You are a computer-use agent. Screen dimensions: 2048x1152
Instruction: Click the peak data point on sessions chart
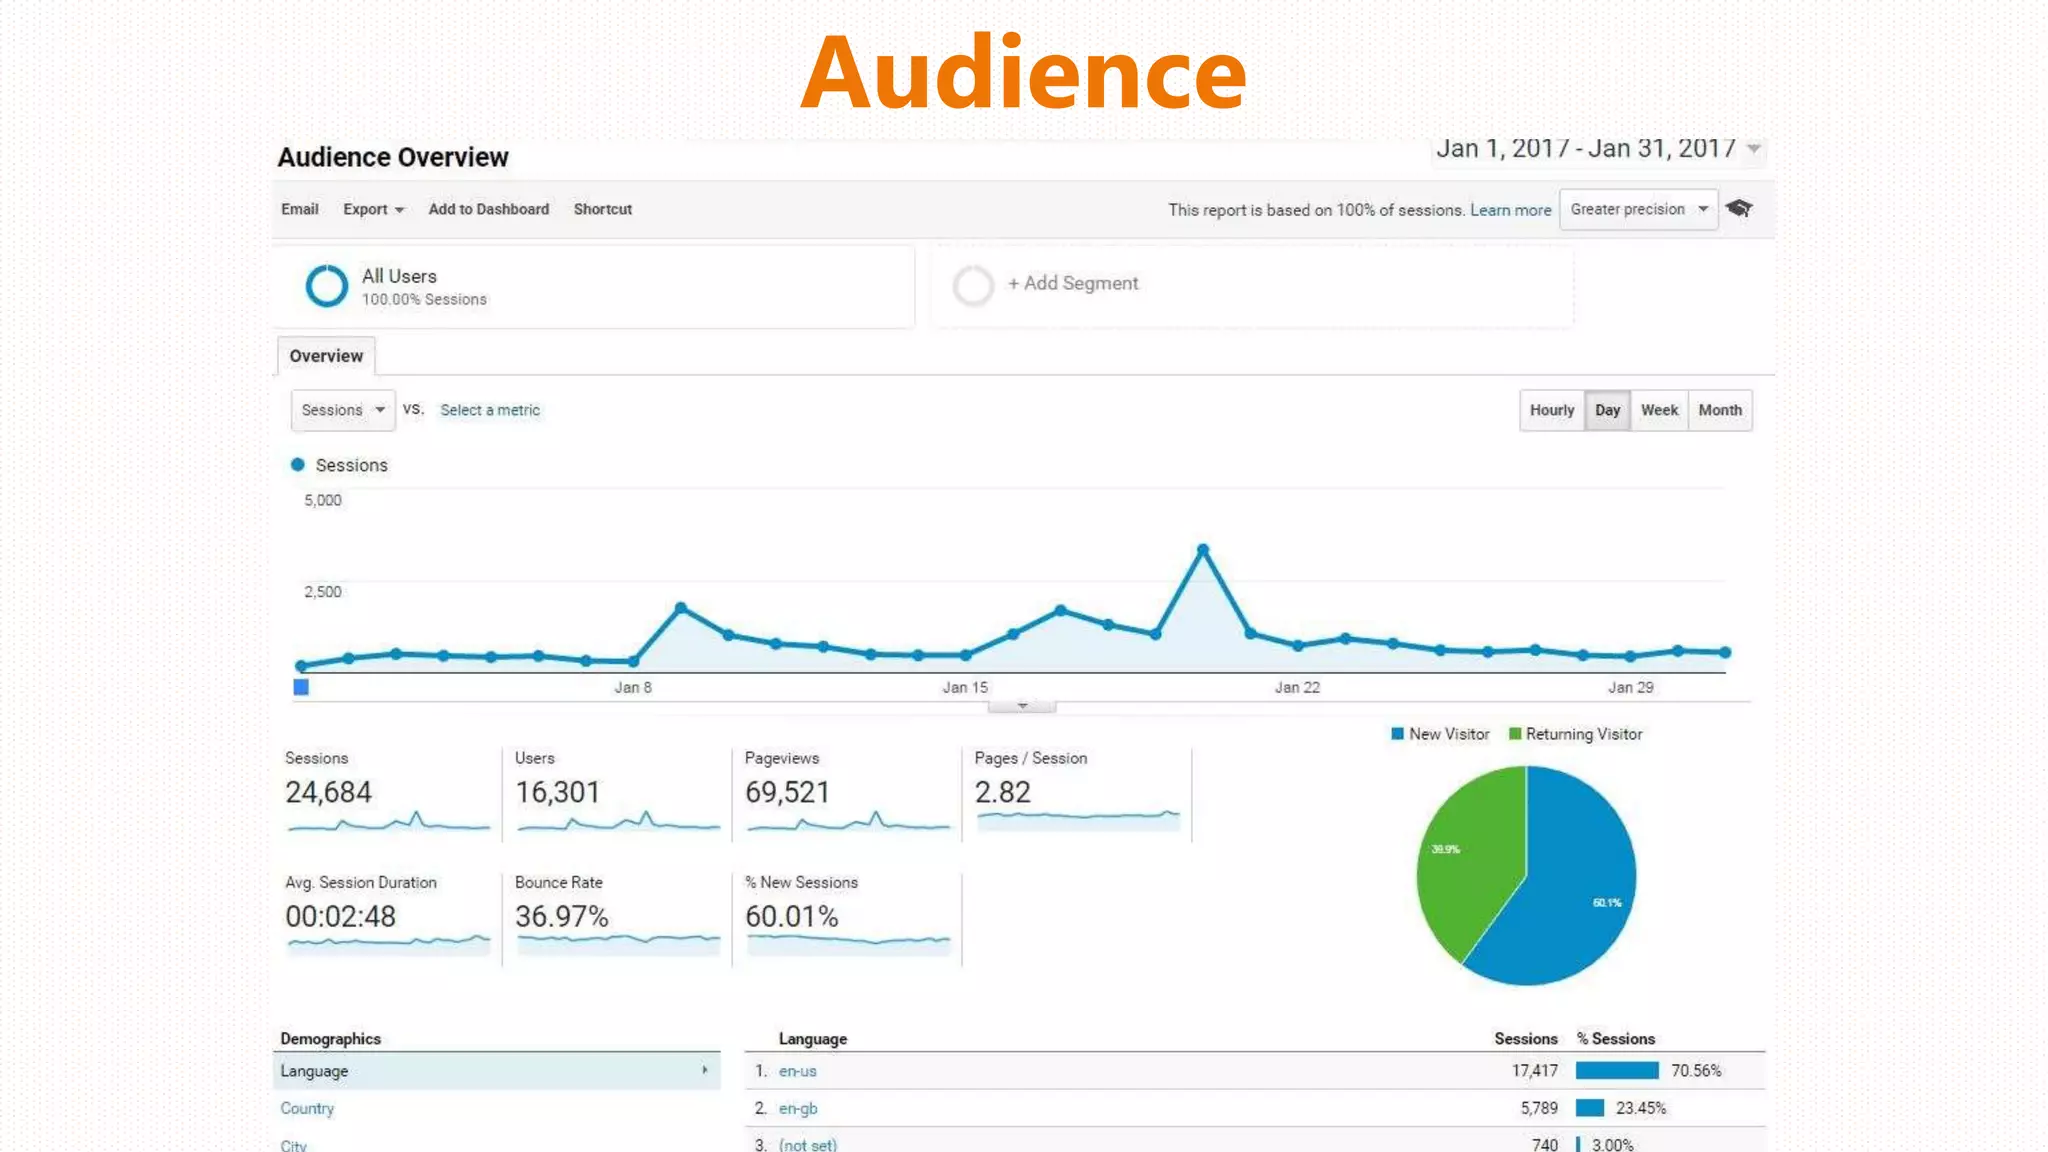pyautogui.click(x=1203, y=550)
